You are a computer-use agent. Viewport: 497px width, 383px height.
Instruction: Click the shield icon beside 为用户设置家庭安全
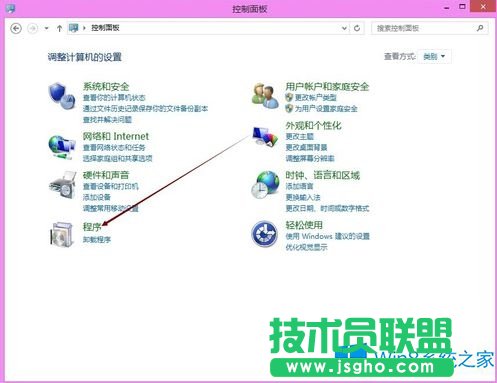(289, 108)
